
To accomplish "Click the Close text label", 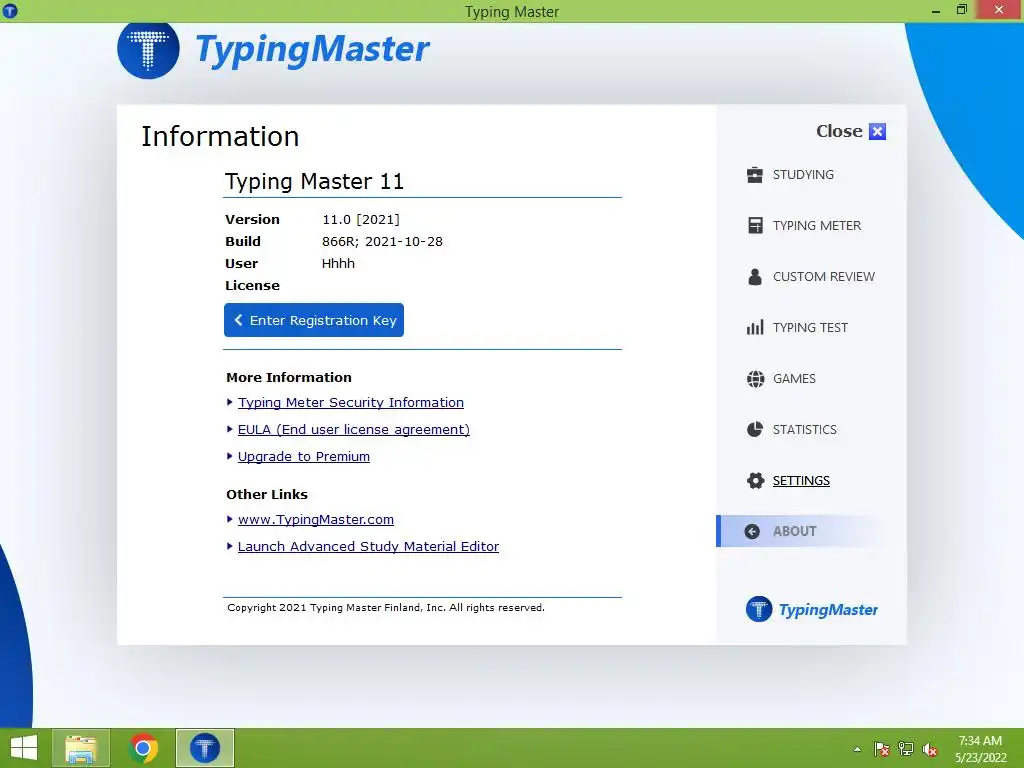I will point(839,131).
